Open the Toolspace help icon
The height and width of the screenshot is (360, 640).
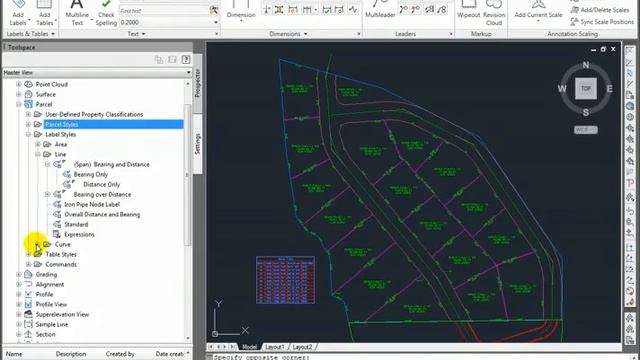[x=186, y=60]
